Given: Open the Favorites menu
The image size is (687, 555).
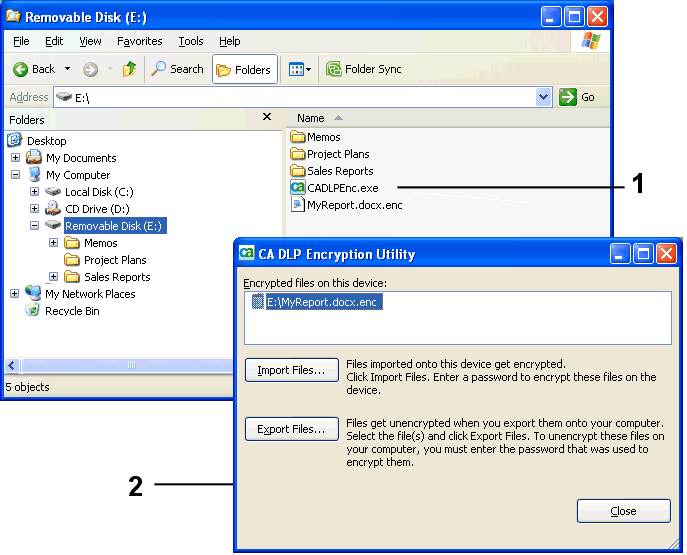Looking at the screenshot, I should coord(139,41).
